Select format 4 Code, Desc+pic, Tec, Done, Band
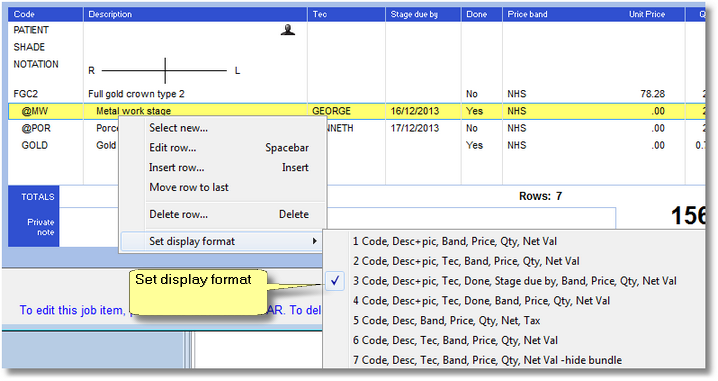The width and height of the screenshot is (718, 381). point(481,300)
